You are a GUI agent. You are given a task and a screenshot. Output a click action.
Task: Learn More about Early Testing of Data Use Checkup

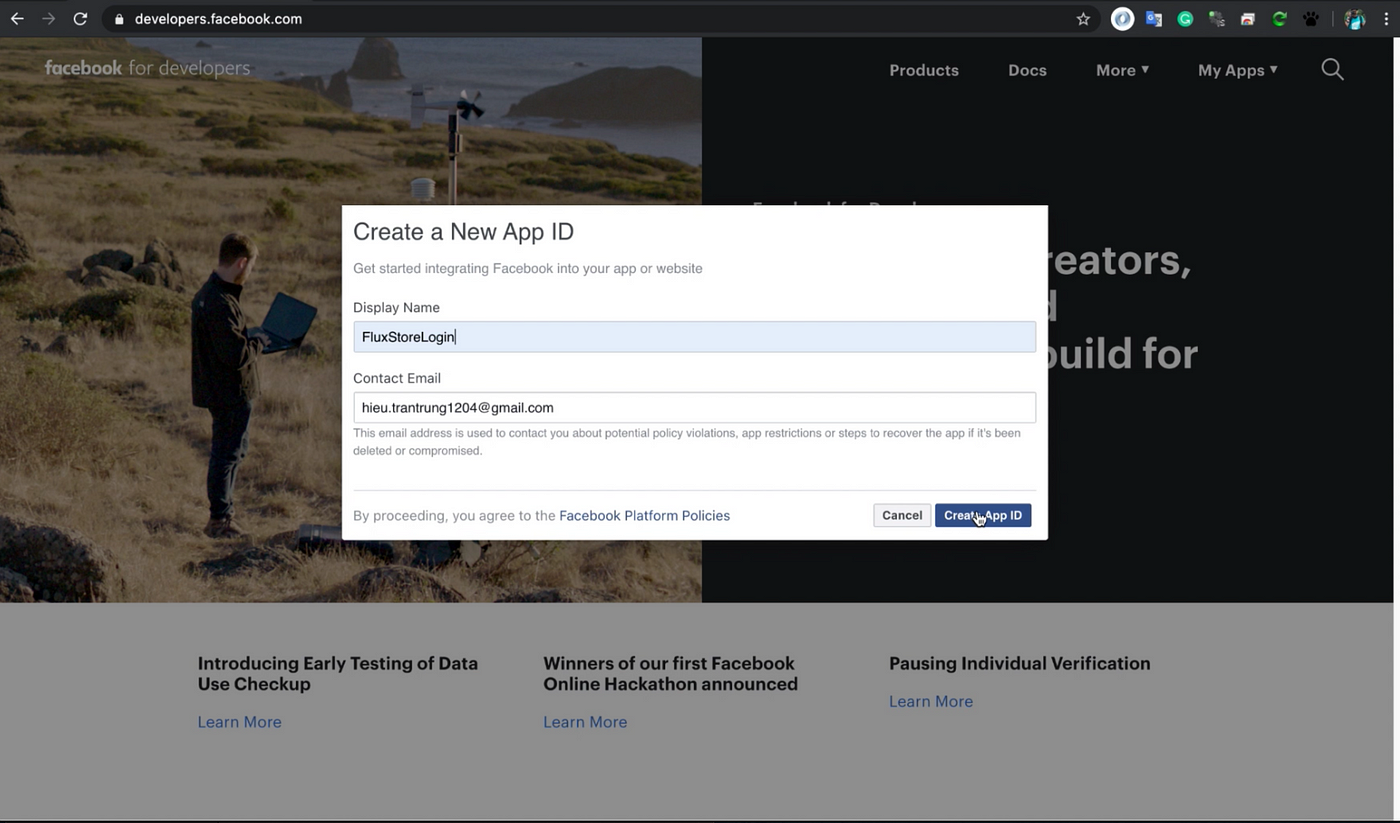[x=239, y=722]
